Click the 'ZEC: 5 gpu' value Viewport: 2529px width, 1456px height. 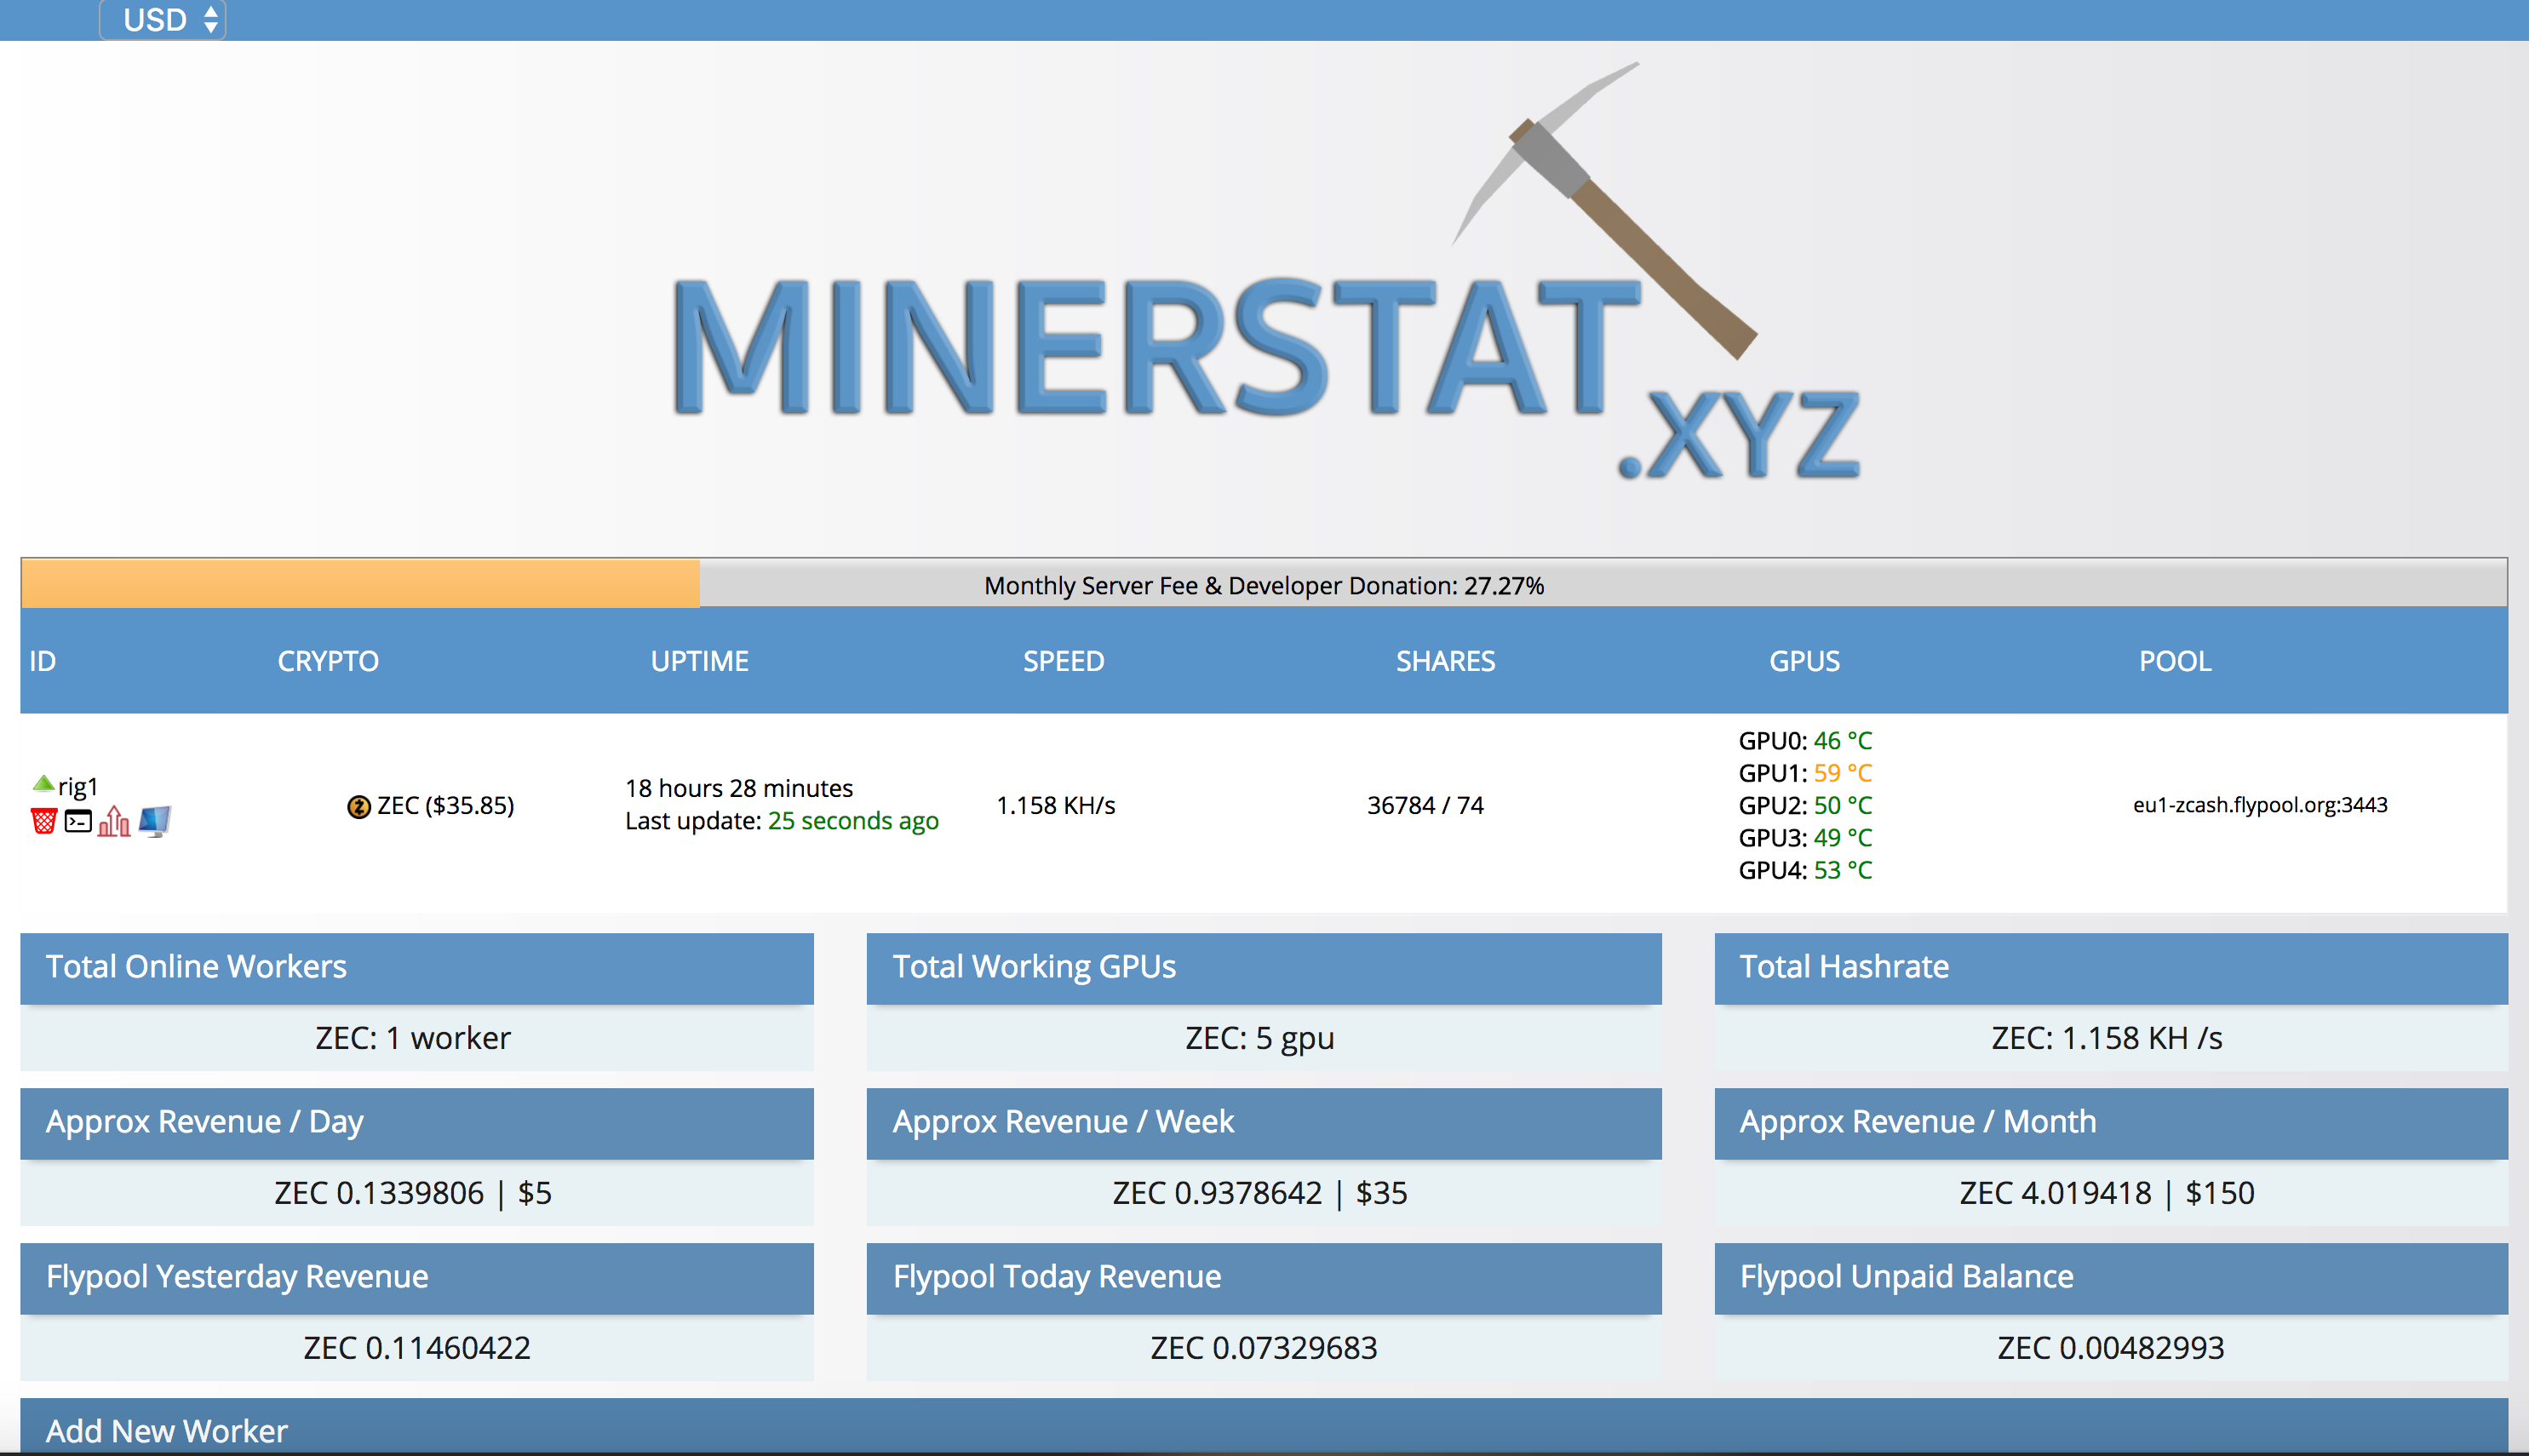tap(1260, 1039)
